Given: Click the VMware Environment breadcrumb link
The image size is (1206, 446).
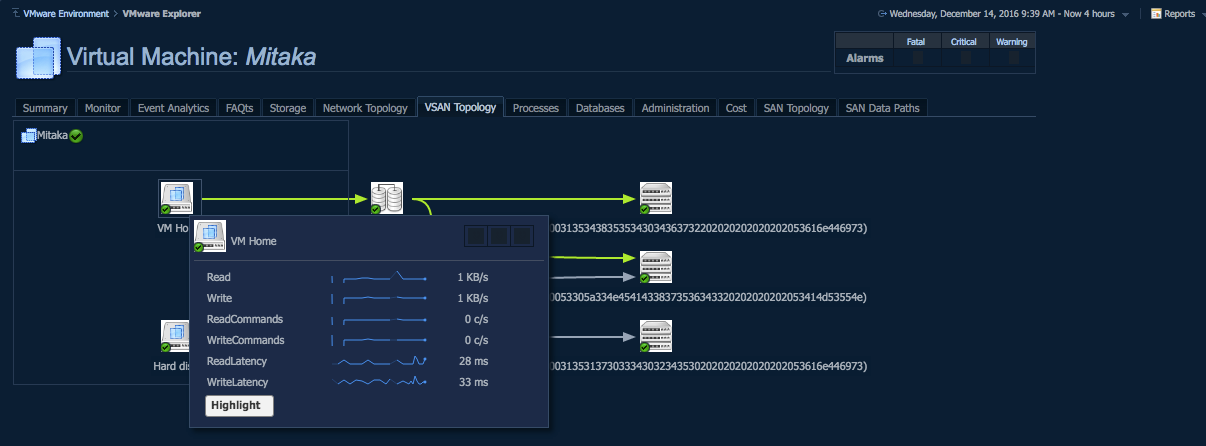Looking at the screenshot, I should pos(67,14).
